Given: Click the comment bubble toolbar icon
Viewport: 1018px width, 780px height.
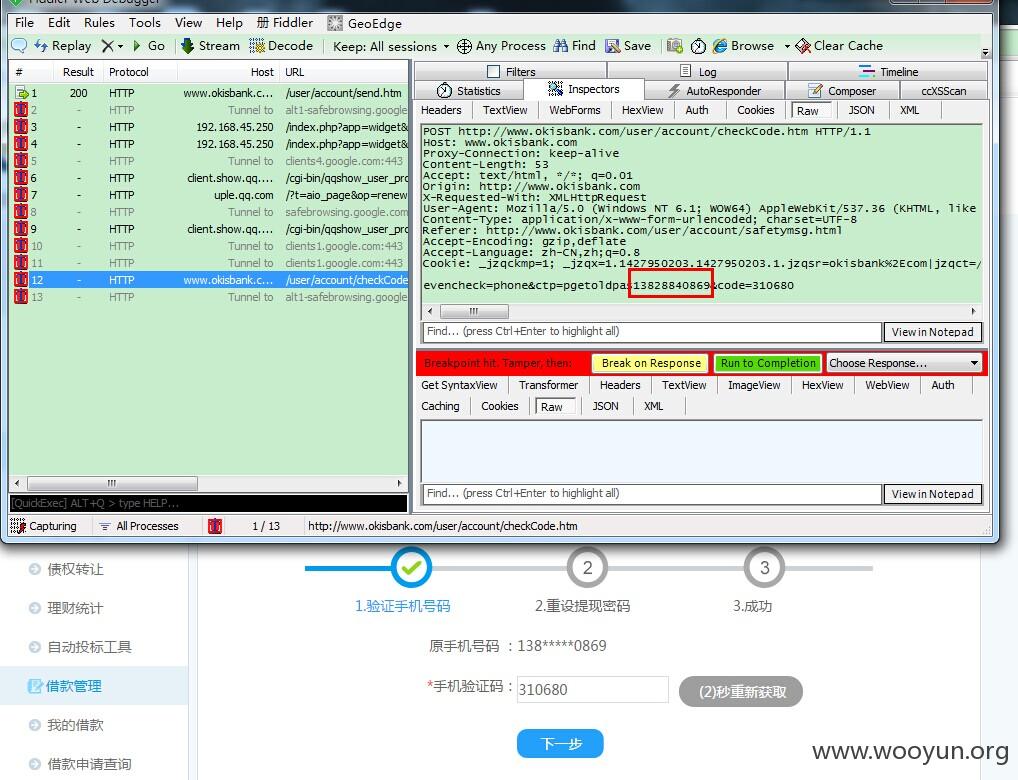Looking at the screenshot, I should tap(19, 45).
